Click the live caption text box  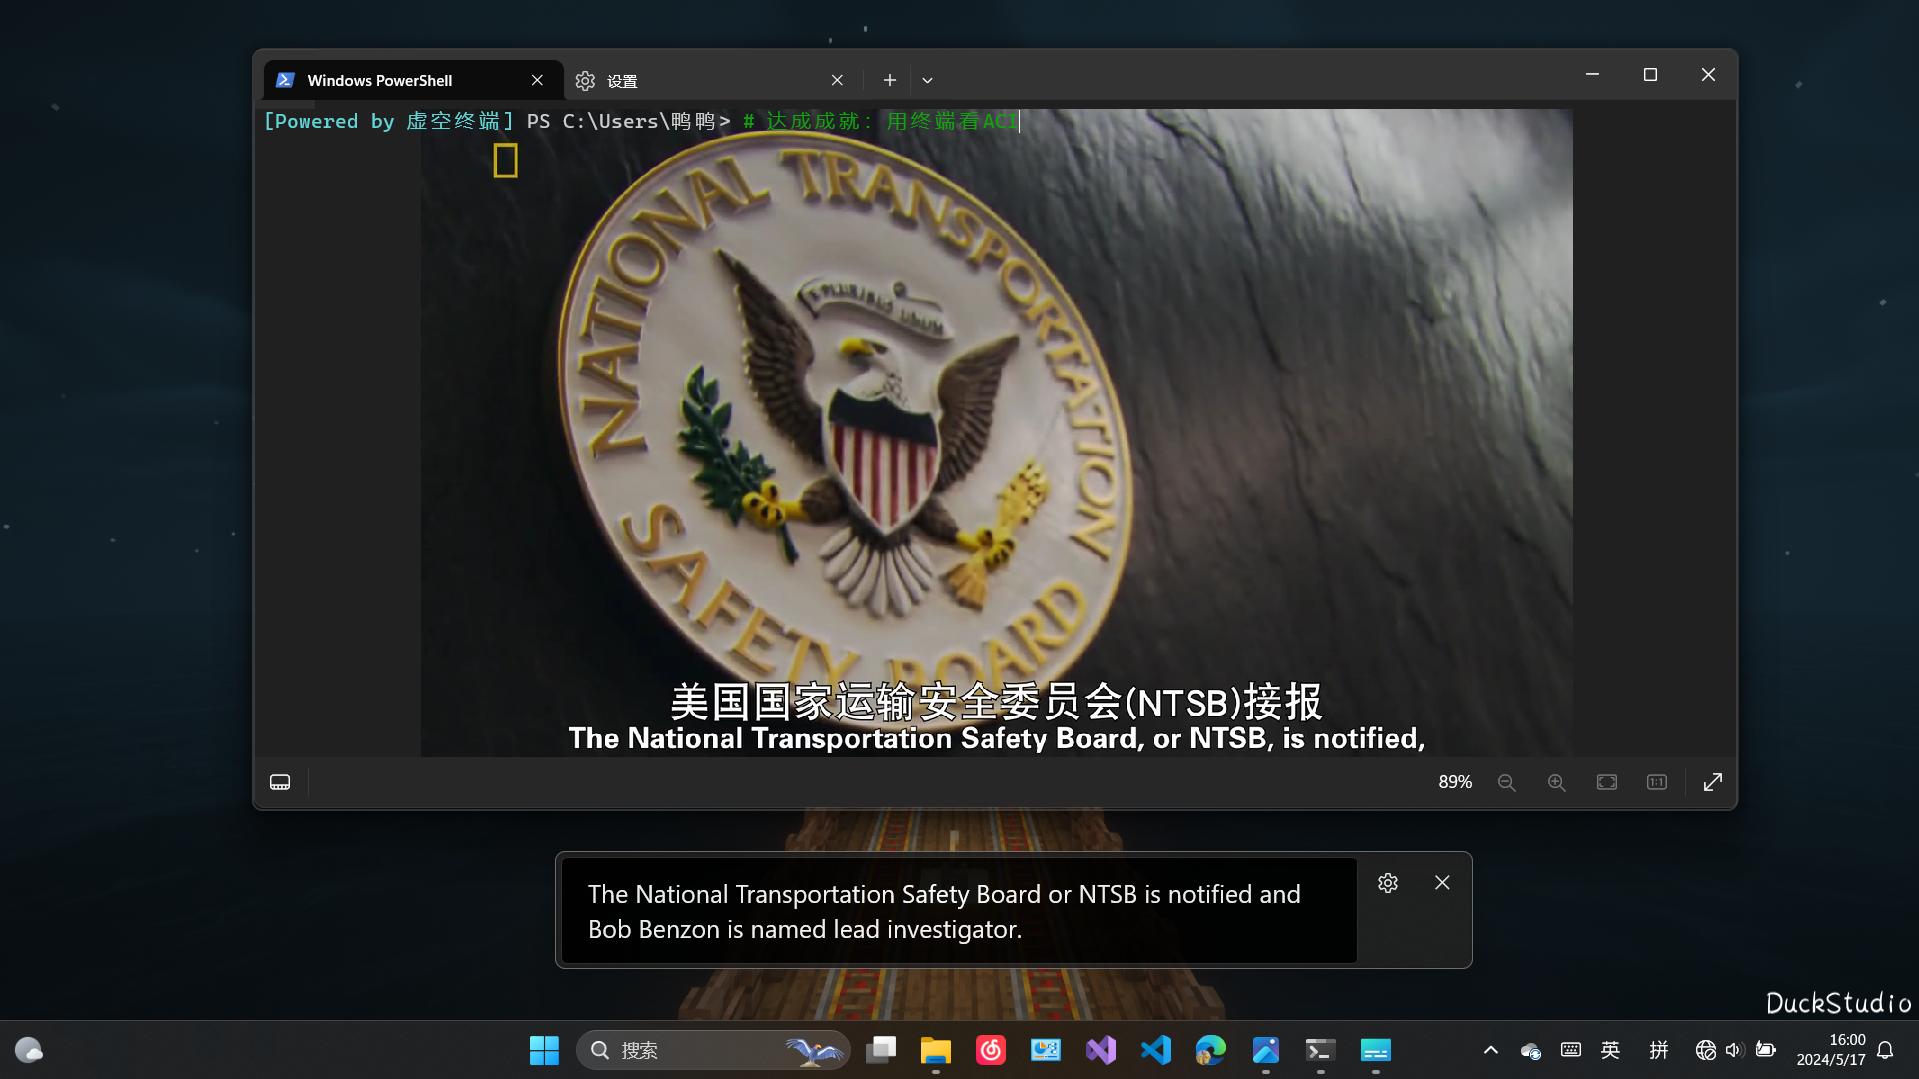tap(959, 911)
